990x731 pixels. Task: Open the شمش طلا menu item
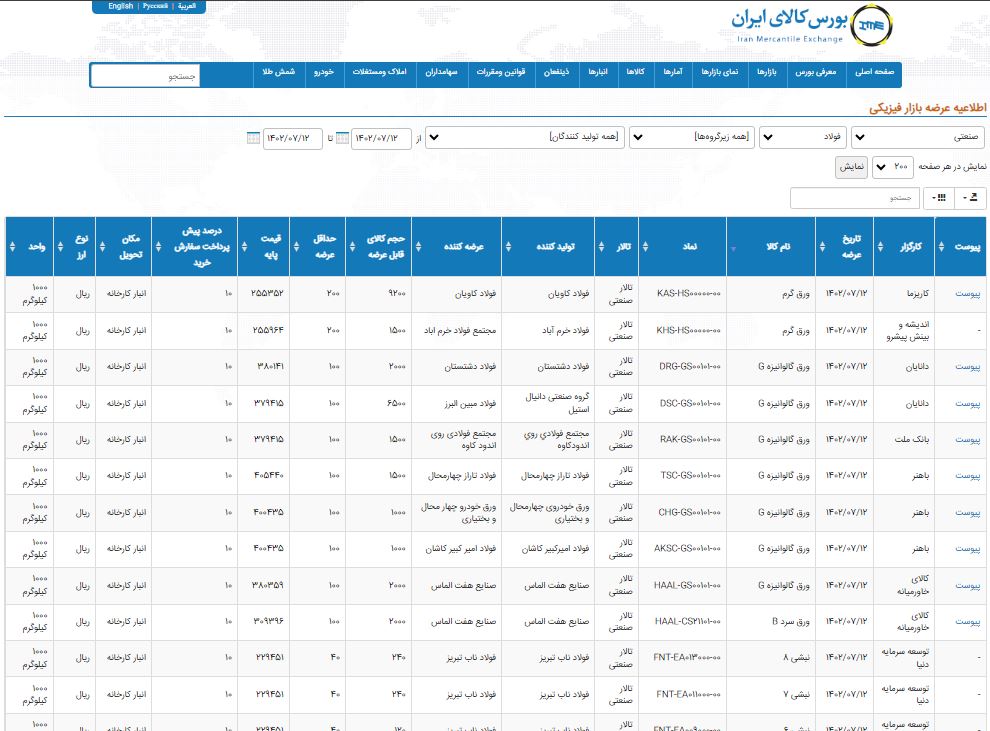278,72
